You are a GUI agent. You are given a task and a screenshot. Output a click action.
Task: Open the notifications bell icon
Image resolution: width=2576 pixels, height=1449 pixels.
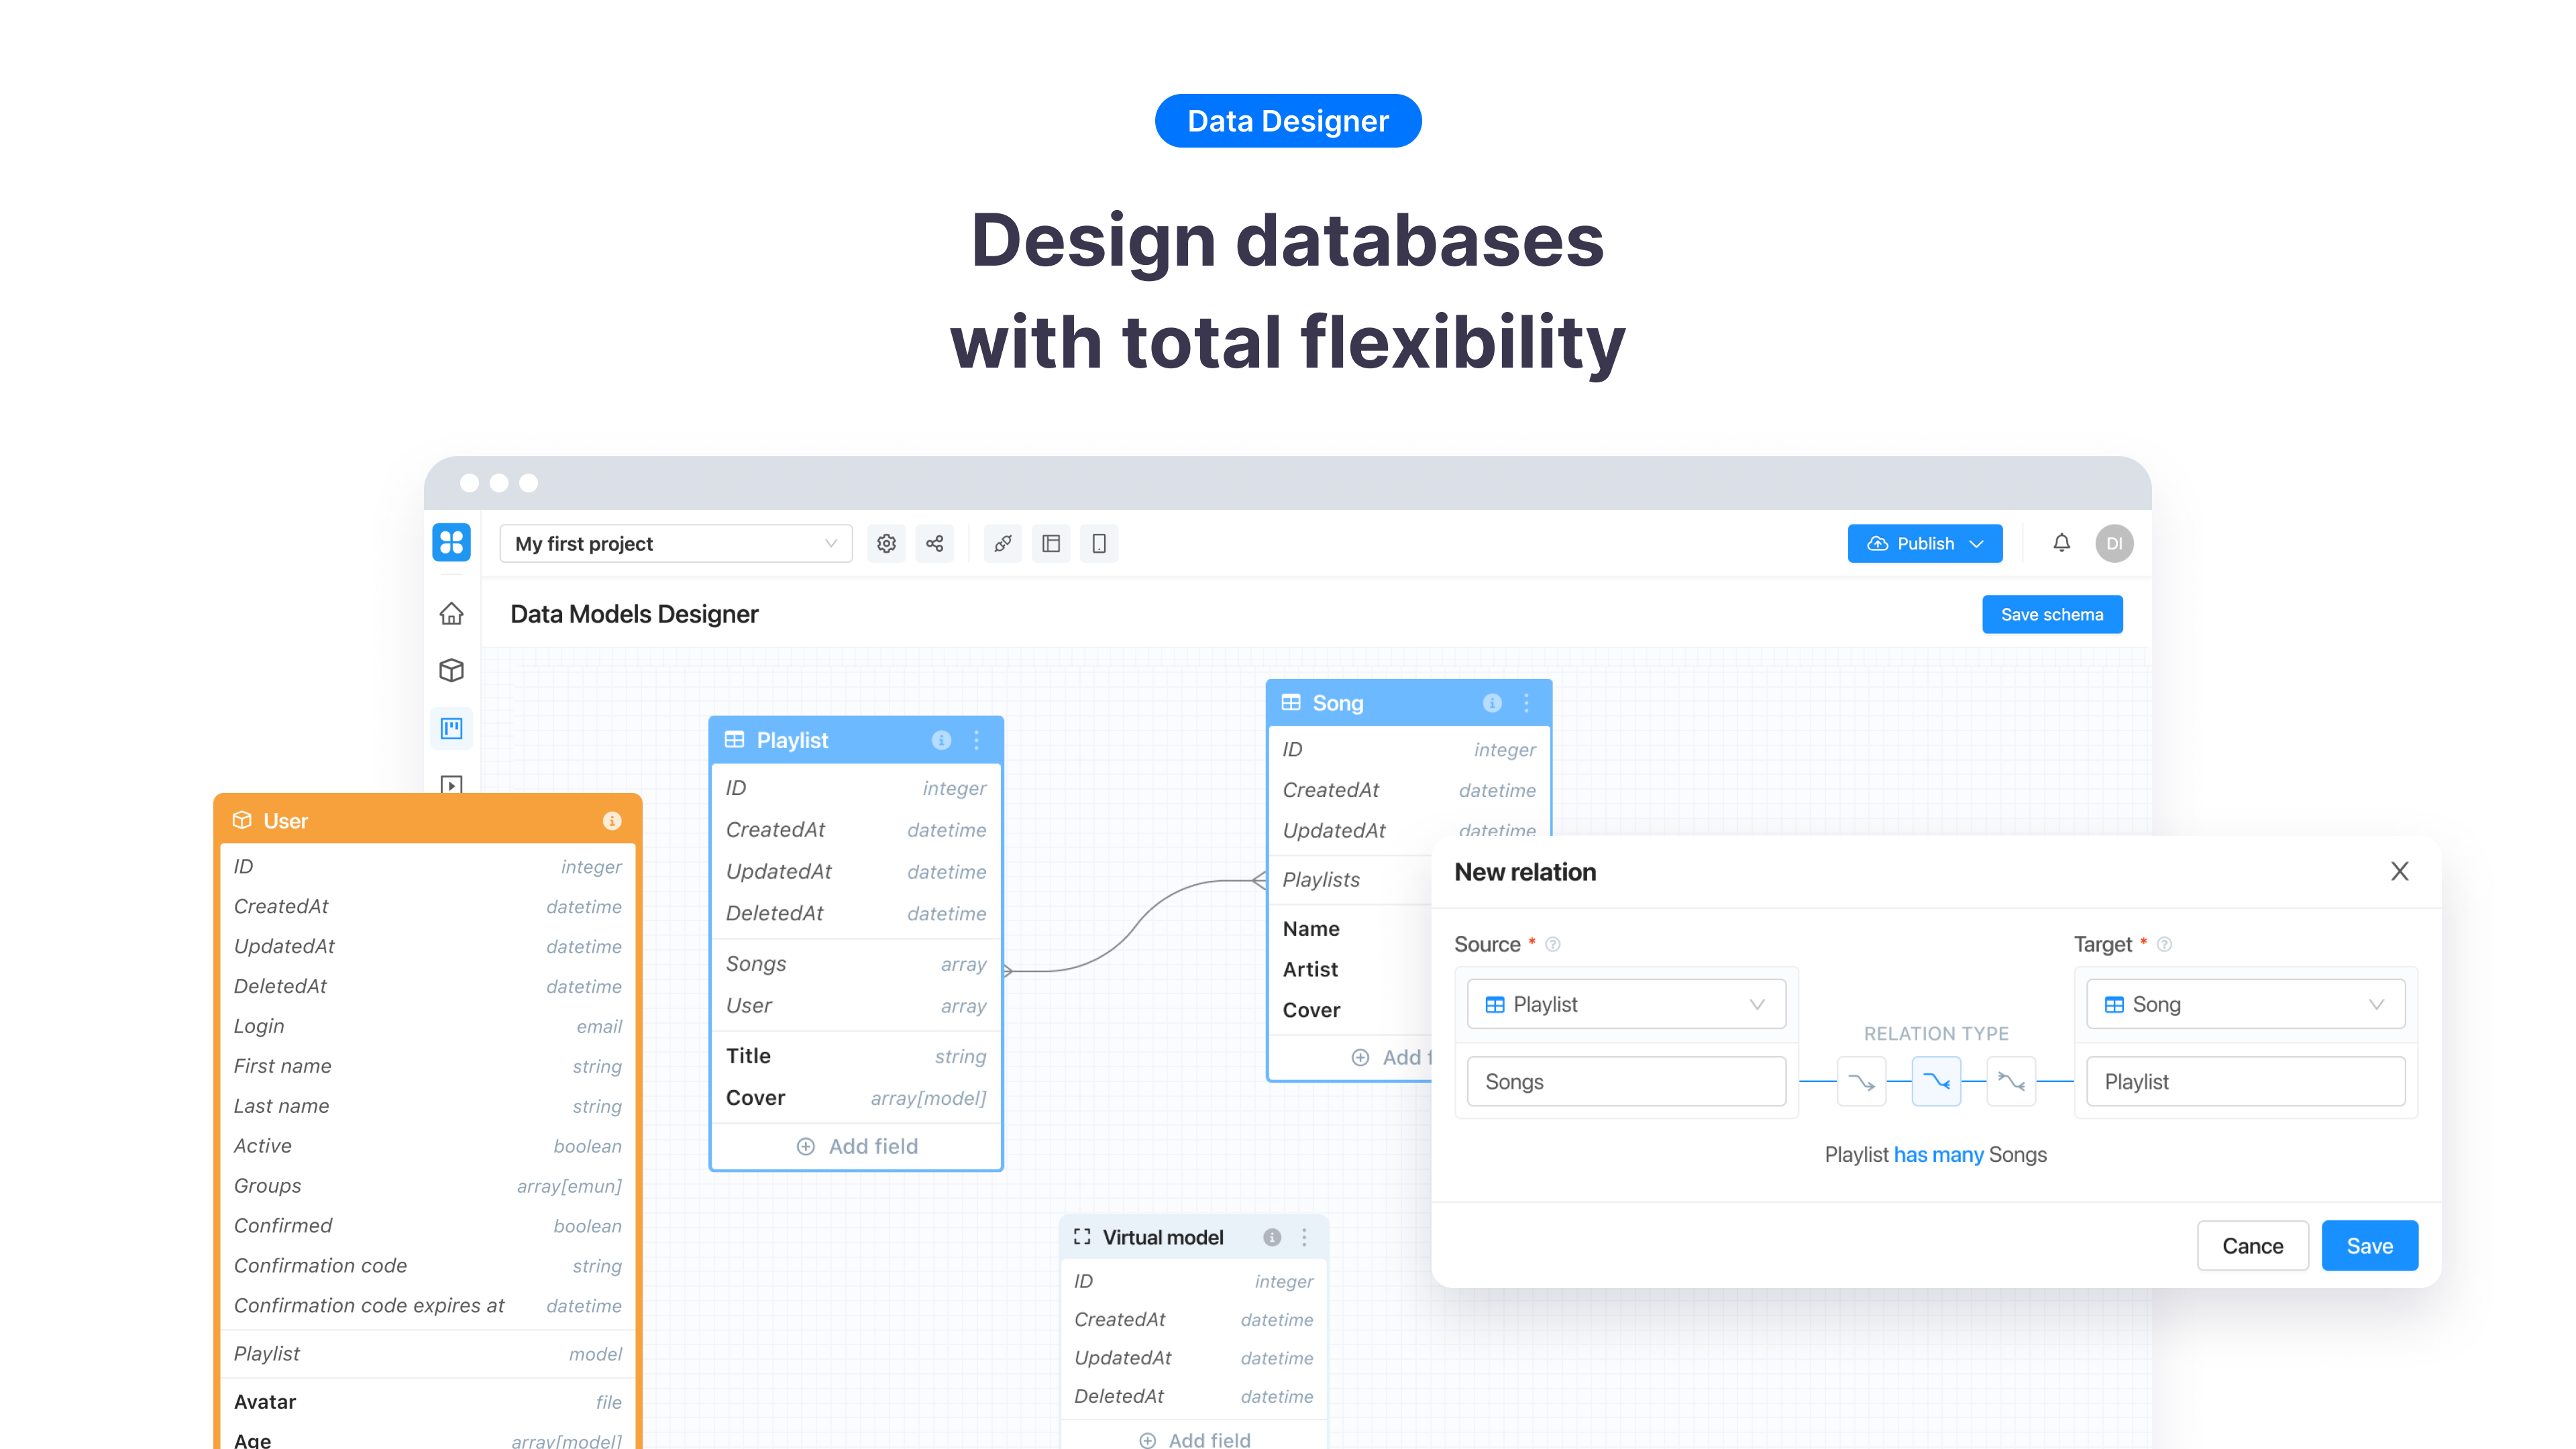click(x=2062, y=543)
